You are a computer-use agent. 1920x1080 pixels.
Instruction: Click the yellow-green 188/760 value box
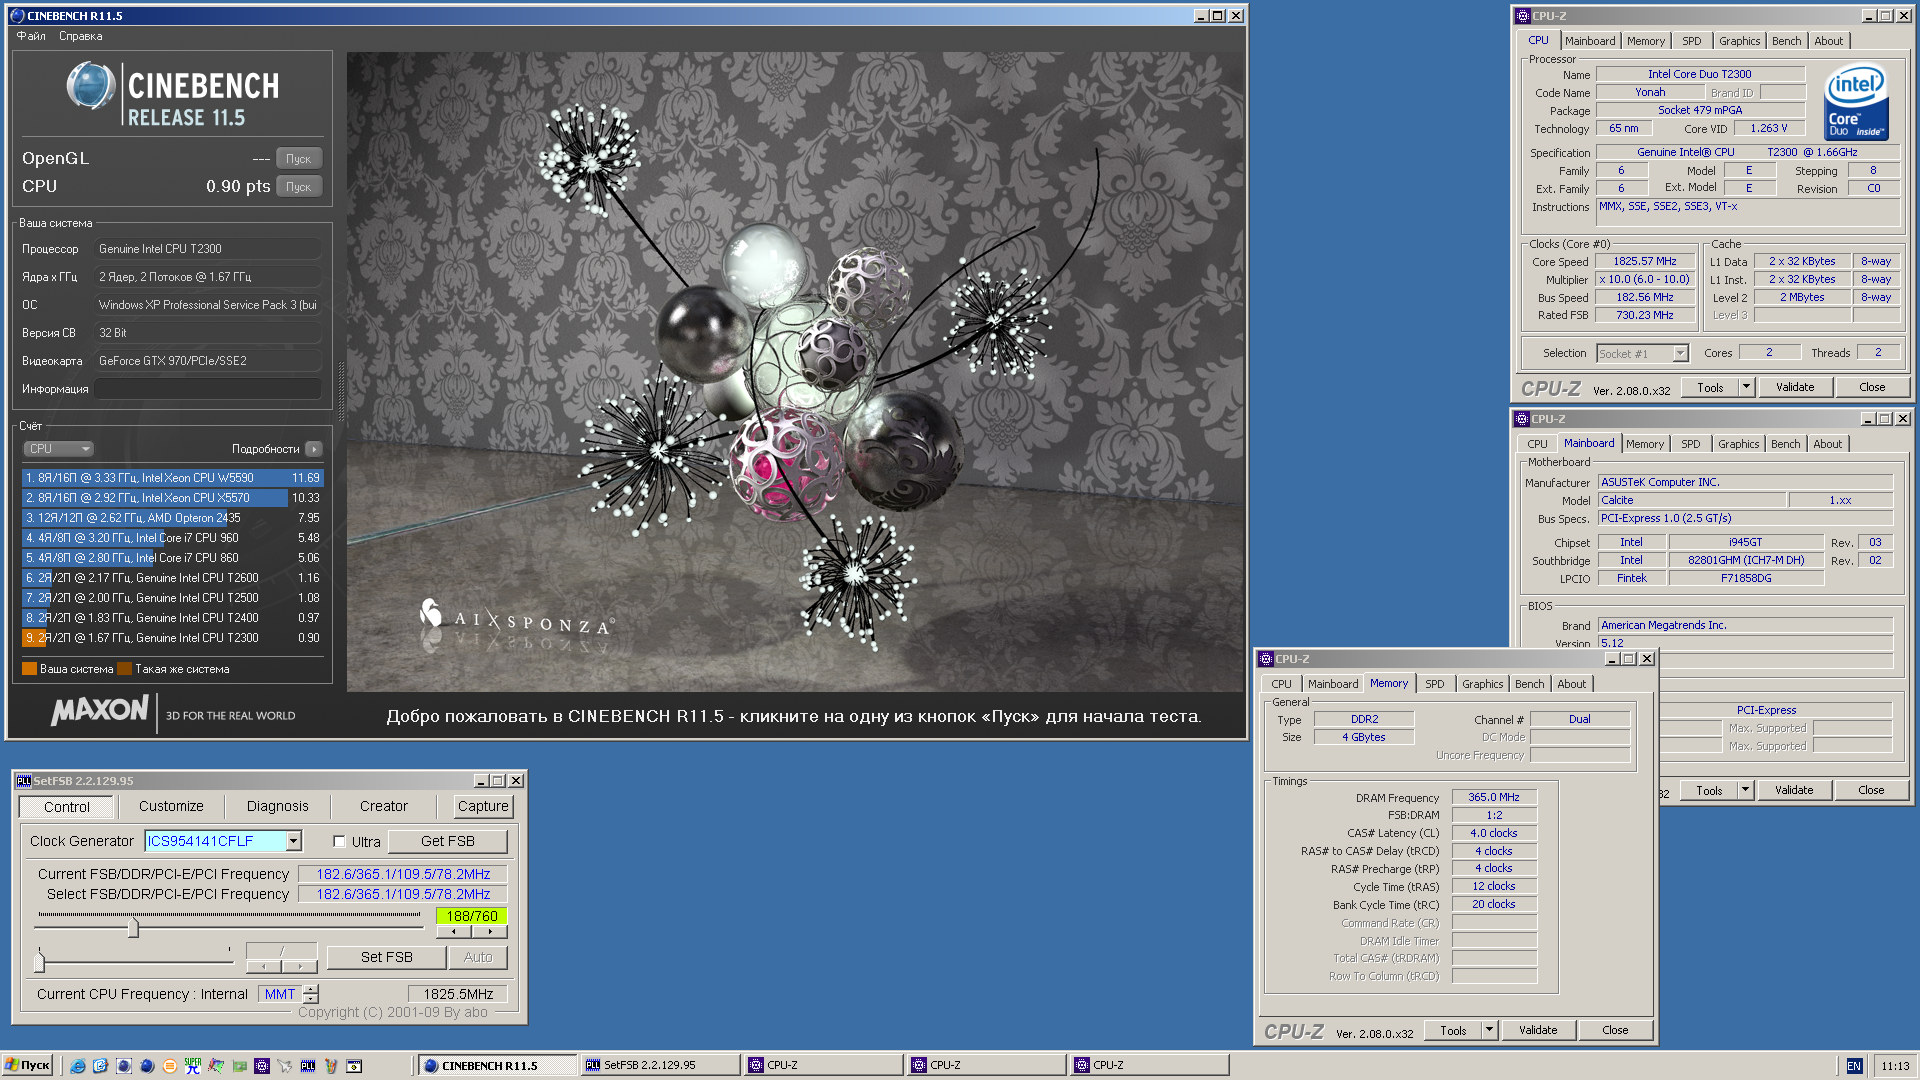472,915
